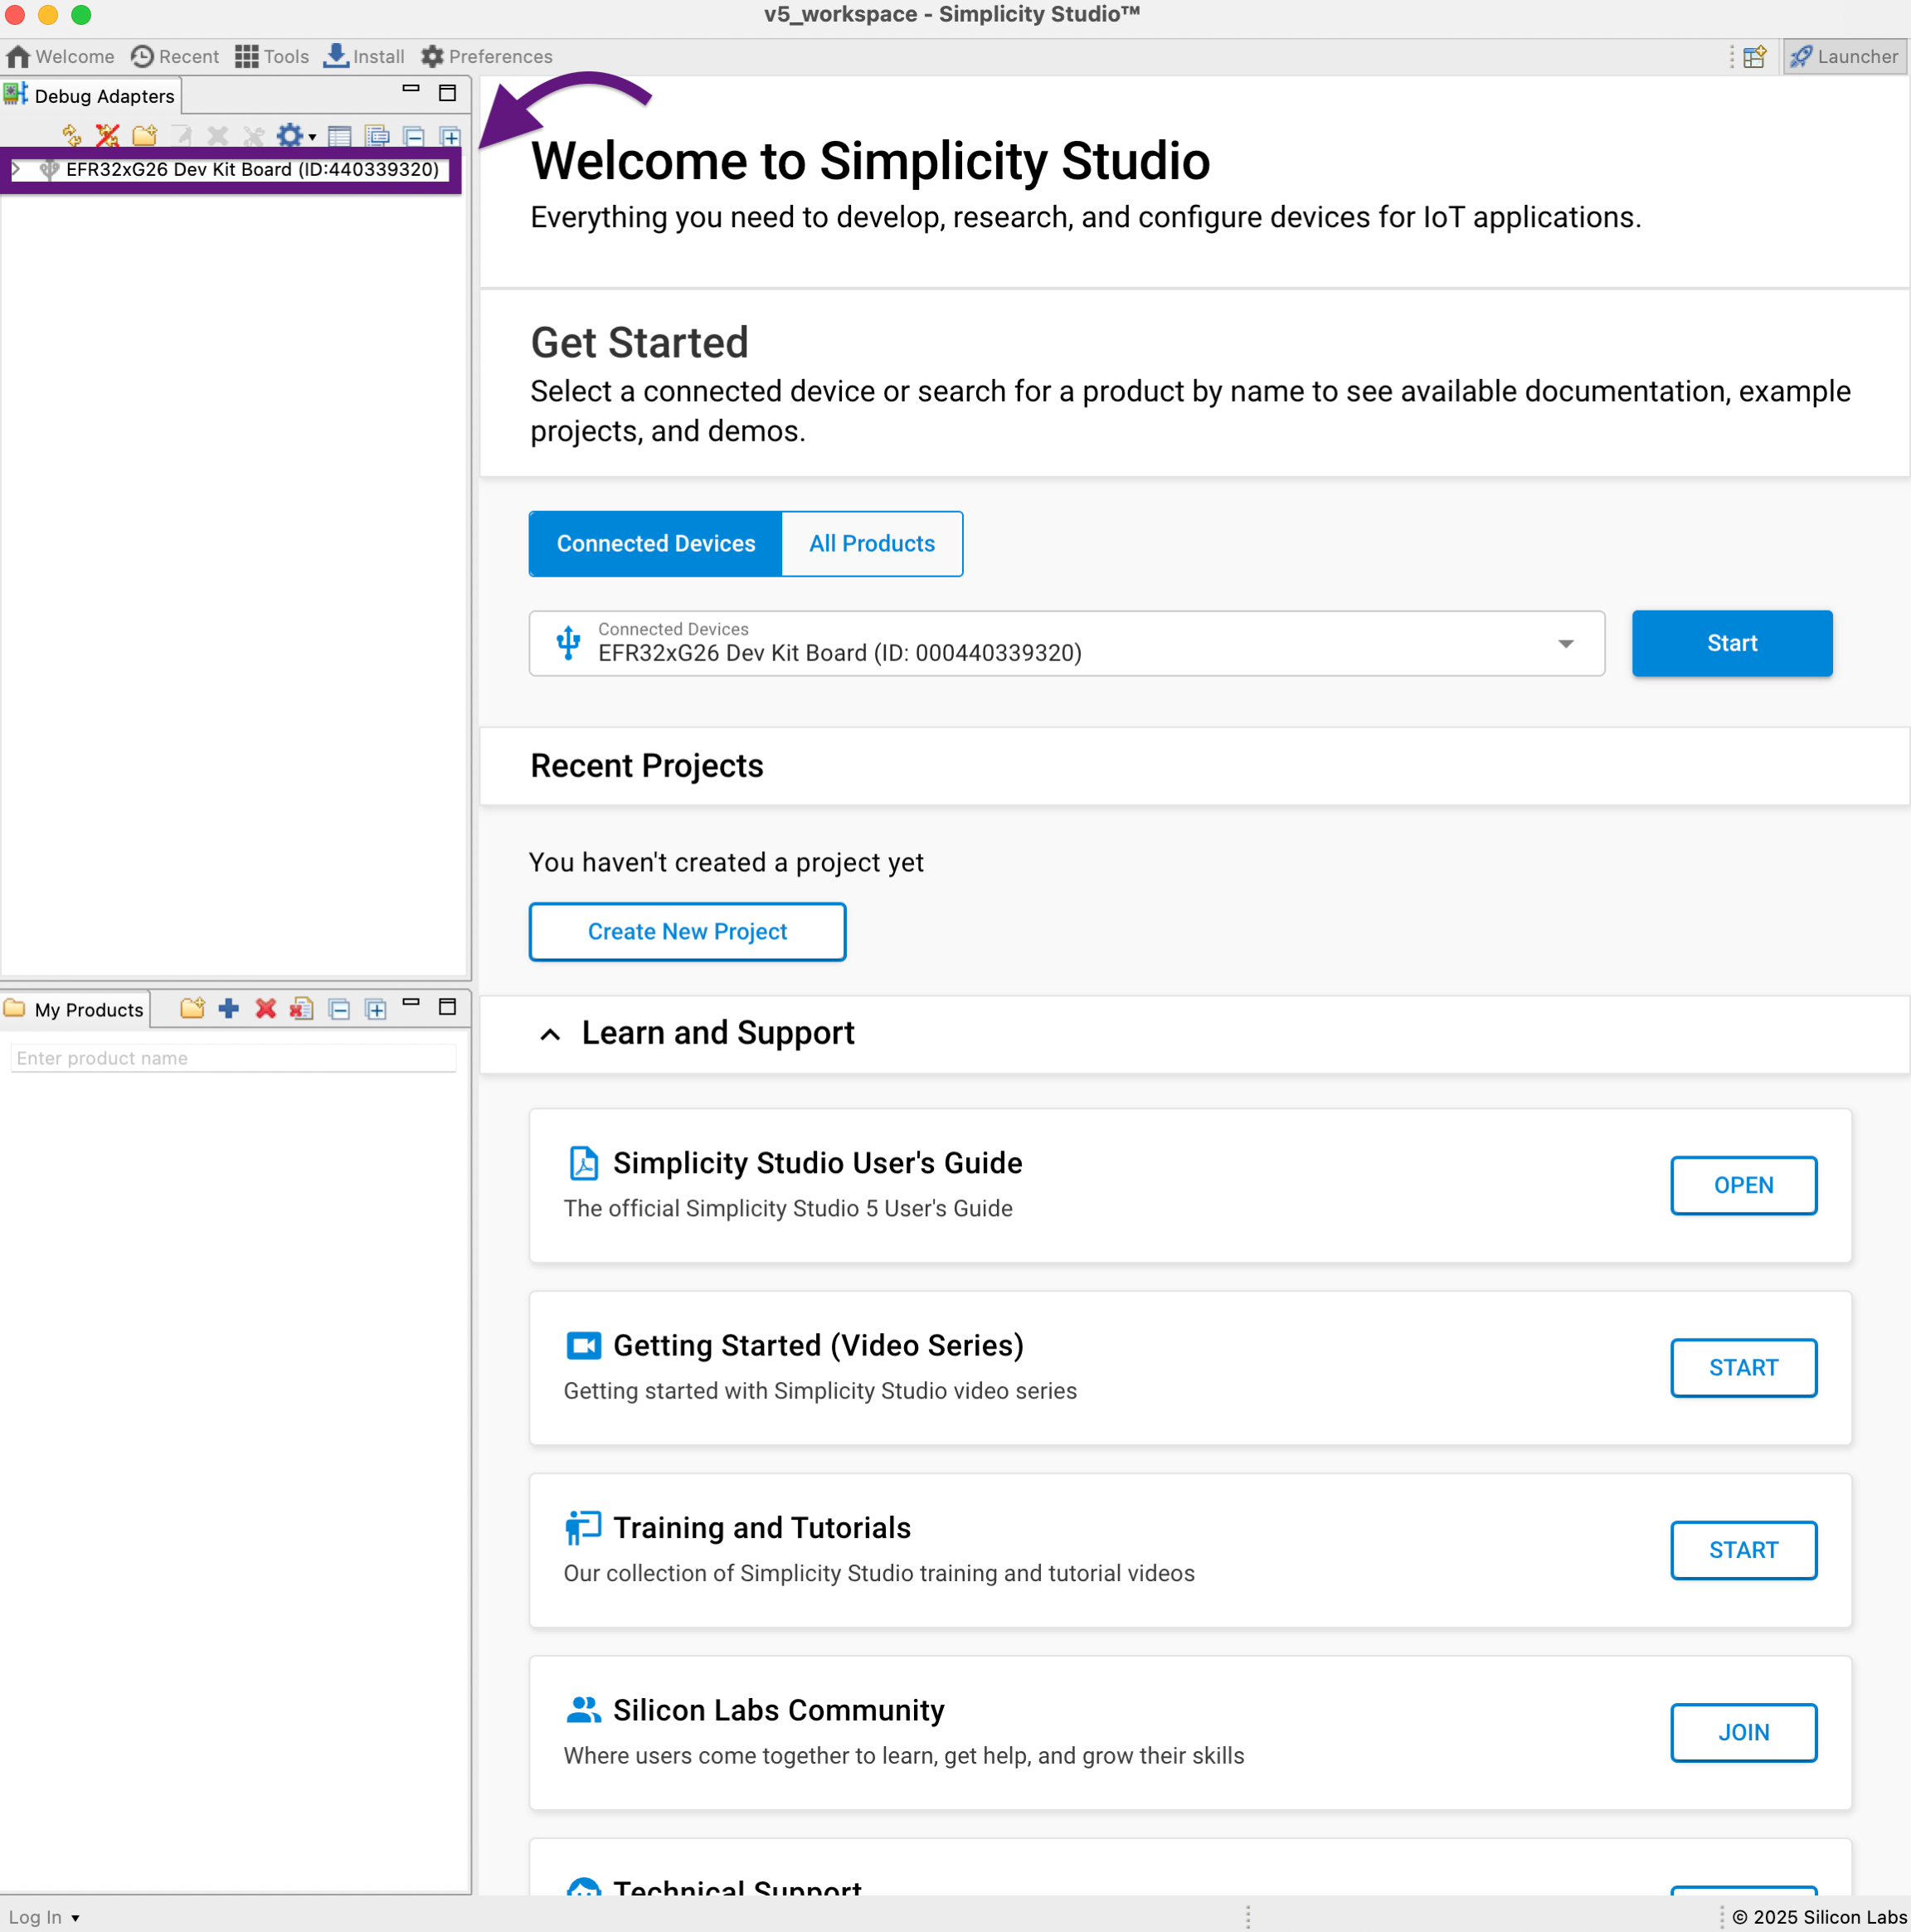Expand the EFR32xG26 Dev Kit Board node
1911x1932 pixels.
[x=16, y=170]
